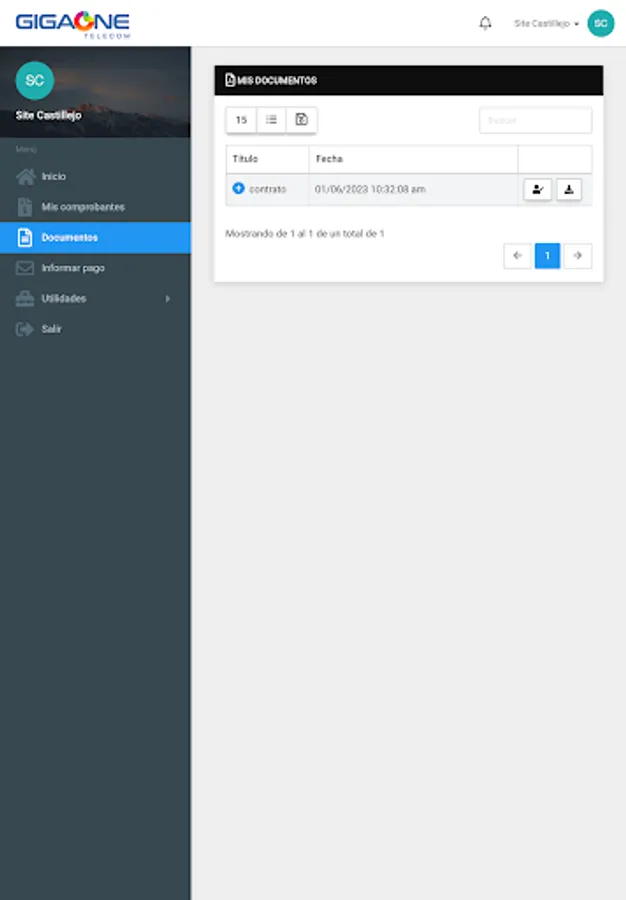Open Mis comprobantes menu item
626x900 pixels.
click(95, 207)
